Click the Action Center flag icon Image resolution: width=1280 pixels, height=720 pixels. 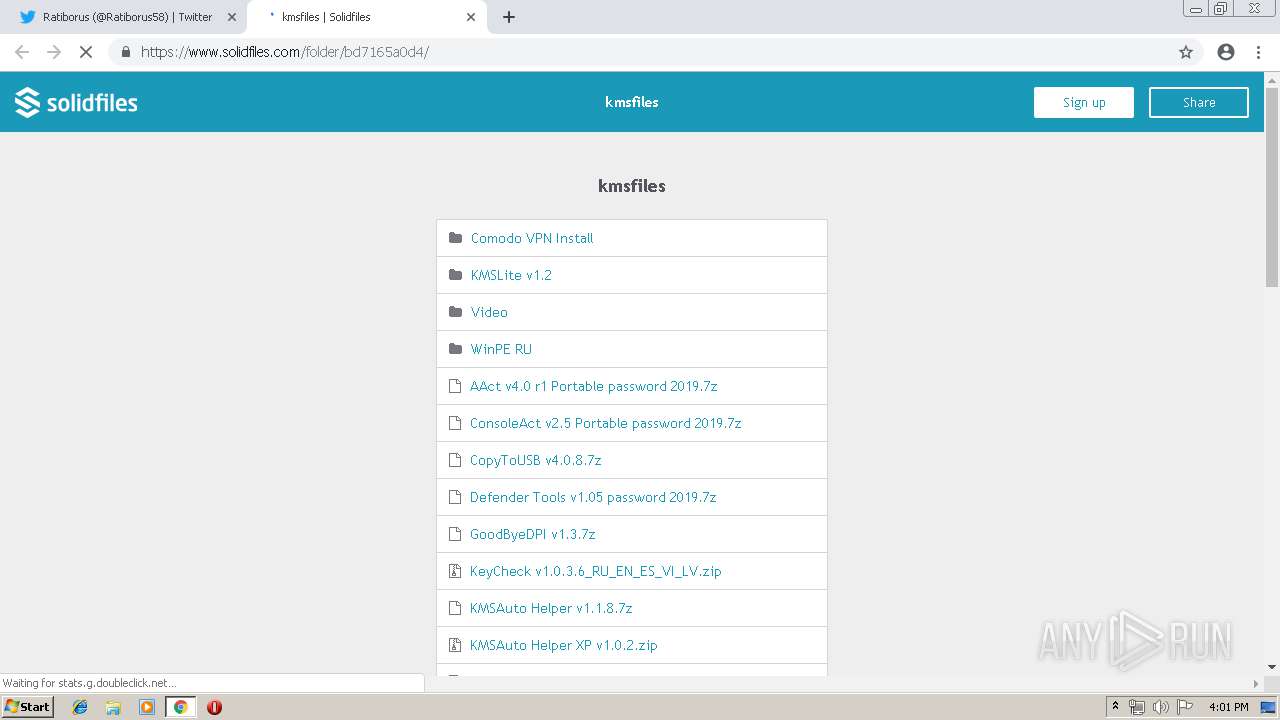pos(1184,707)
